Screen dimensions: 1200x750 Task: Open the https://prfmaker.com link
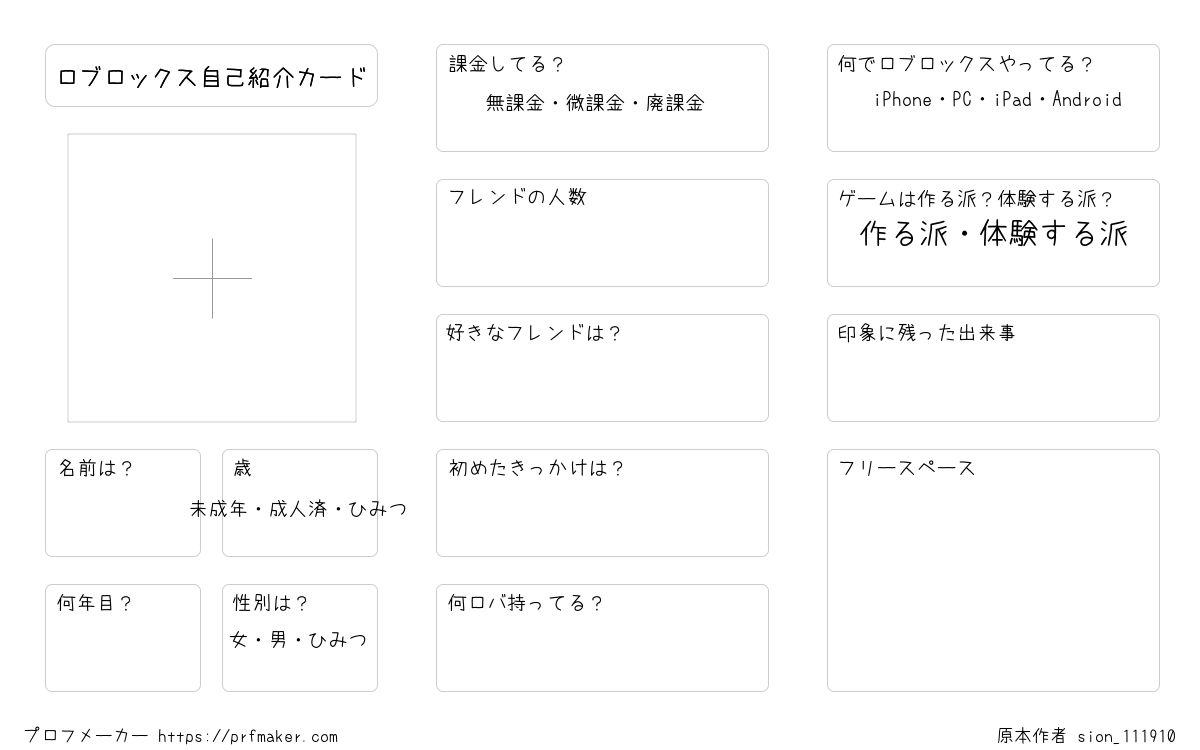(248, 737)
